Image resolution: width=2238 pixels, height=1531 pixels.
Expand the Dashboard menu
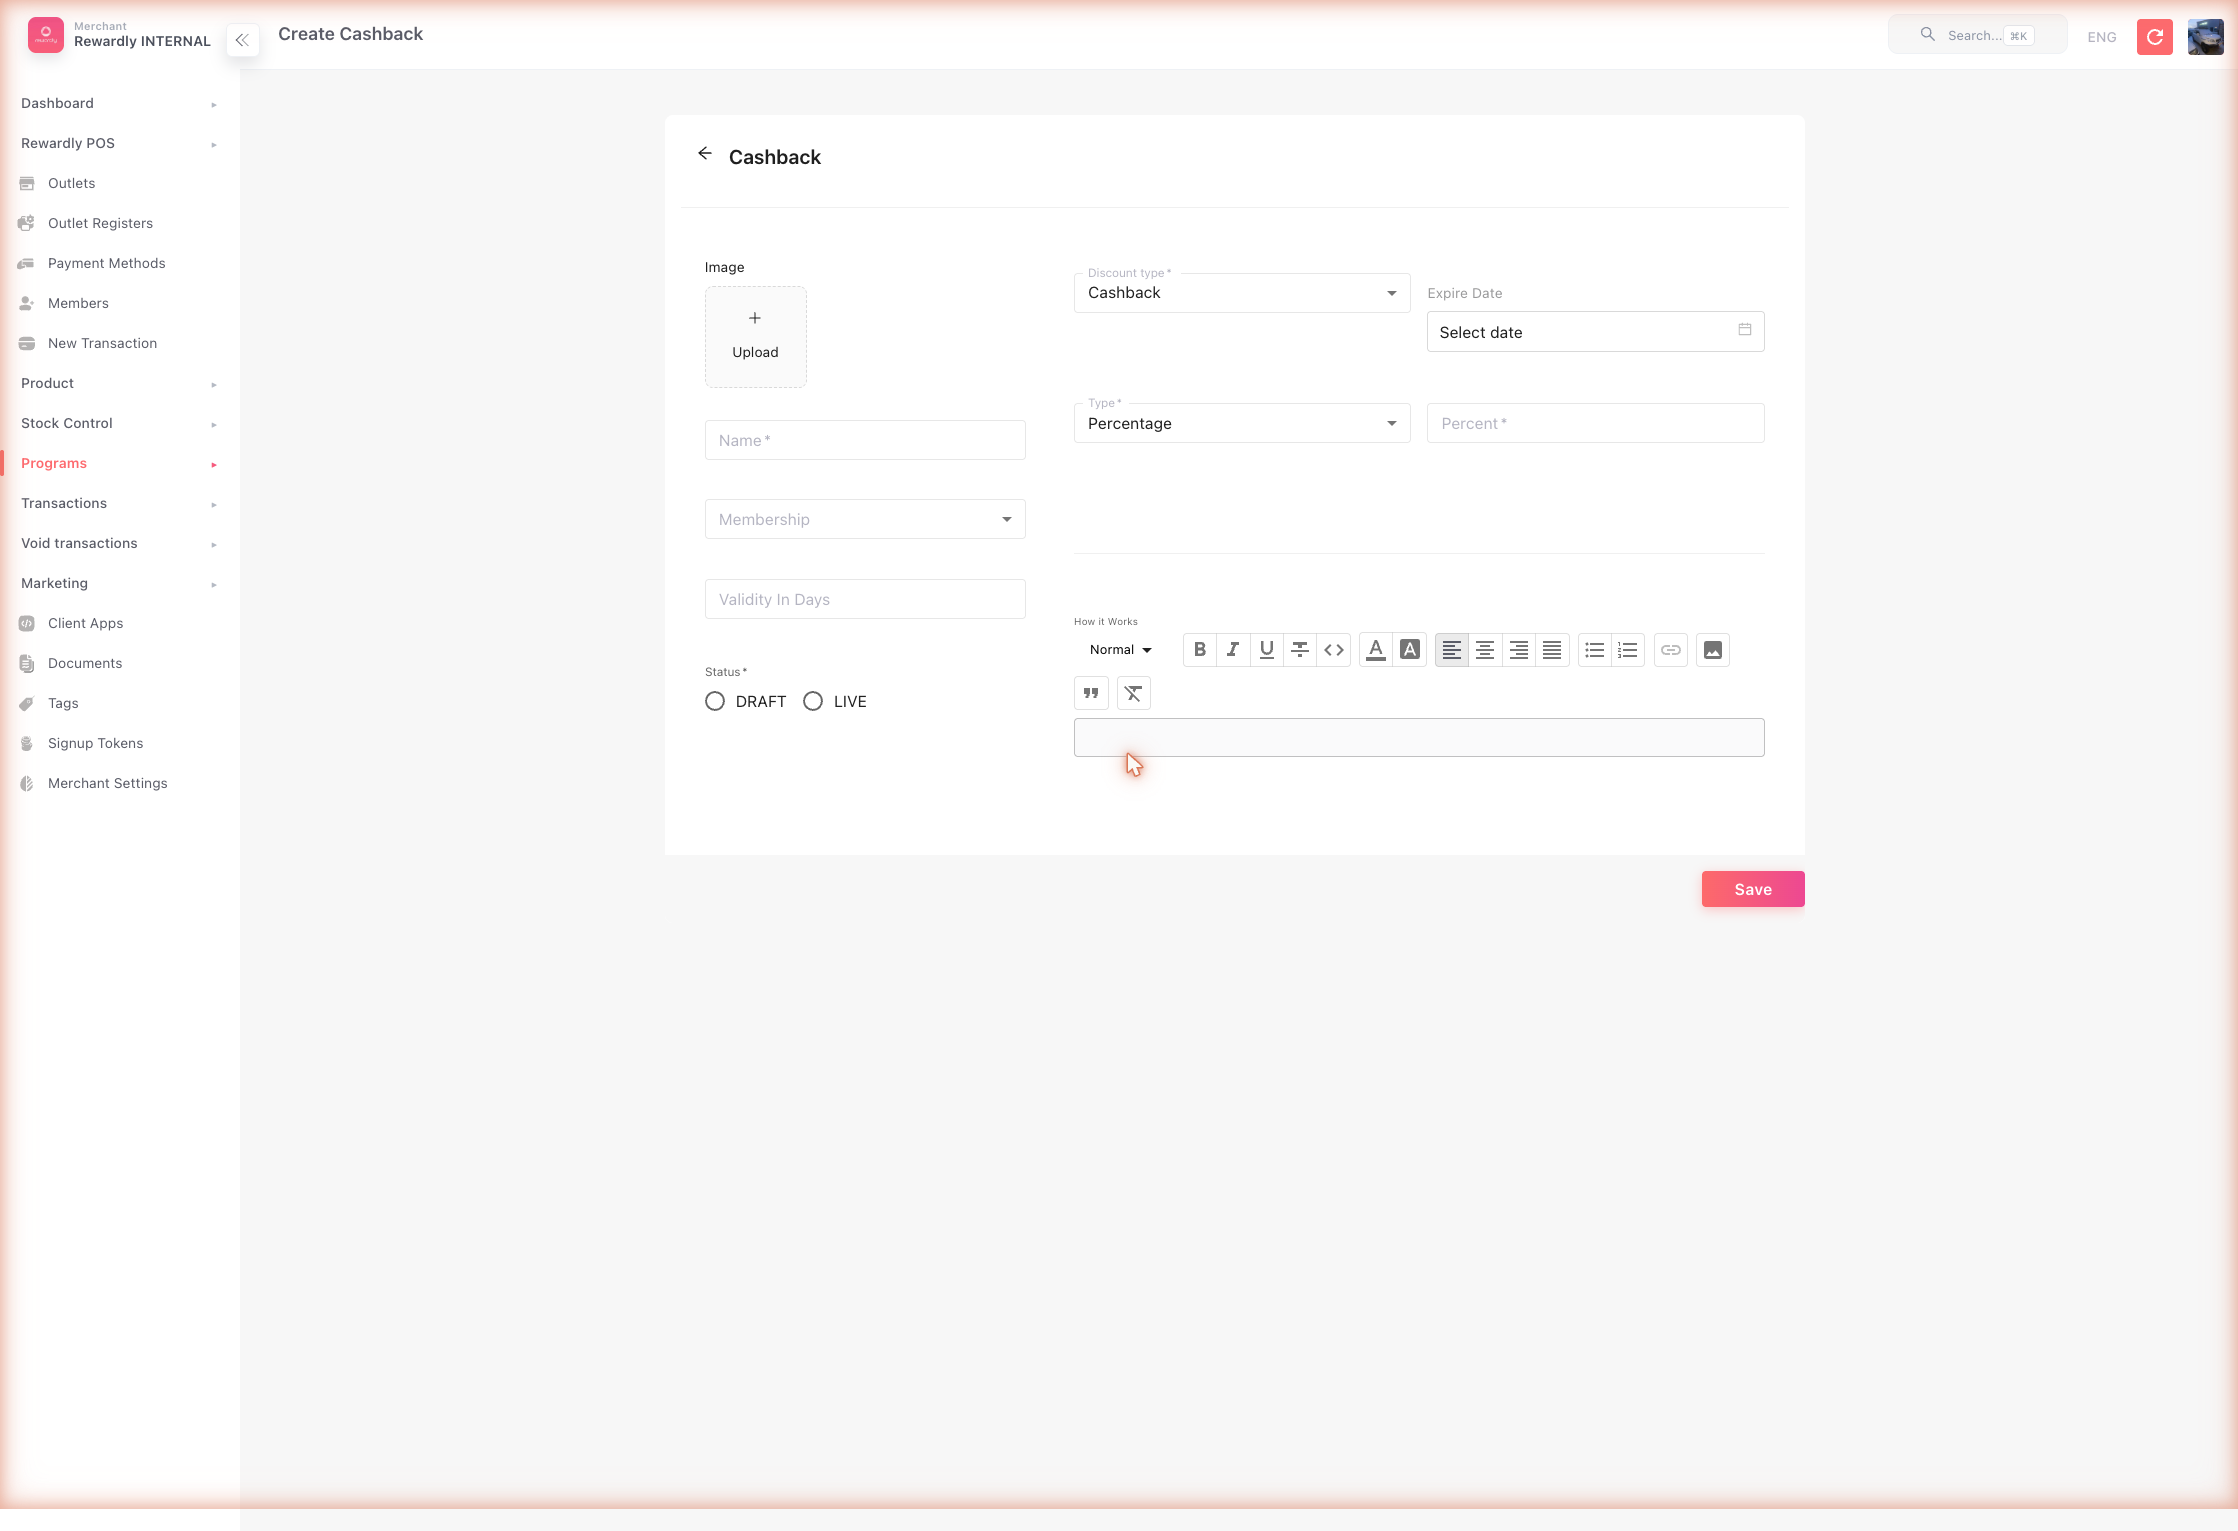pos(120,104)
